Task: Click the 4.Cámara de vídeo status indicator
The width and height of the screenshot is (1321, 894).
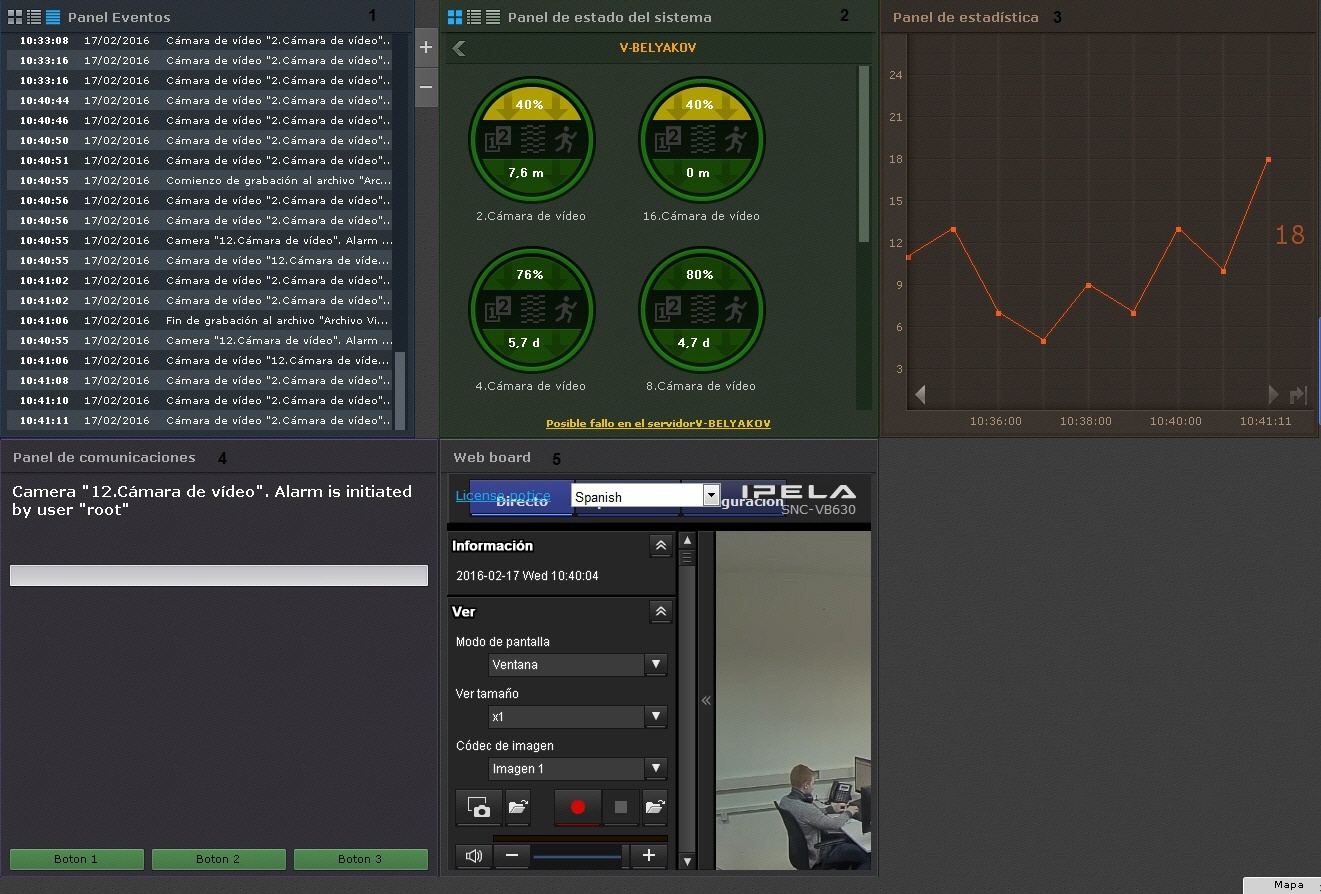Action: click(x=531, y=310)
